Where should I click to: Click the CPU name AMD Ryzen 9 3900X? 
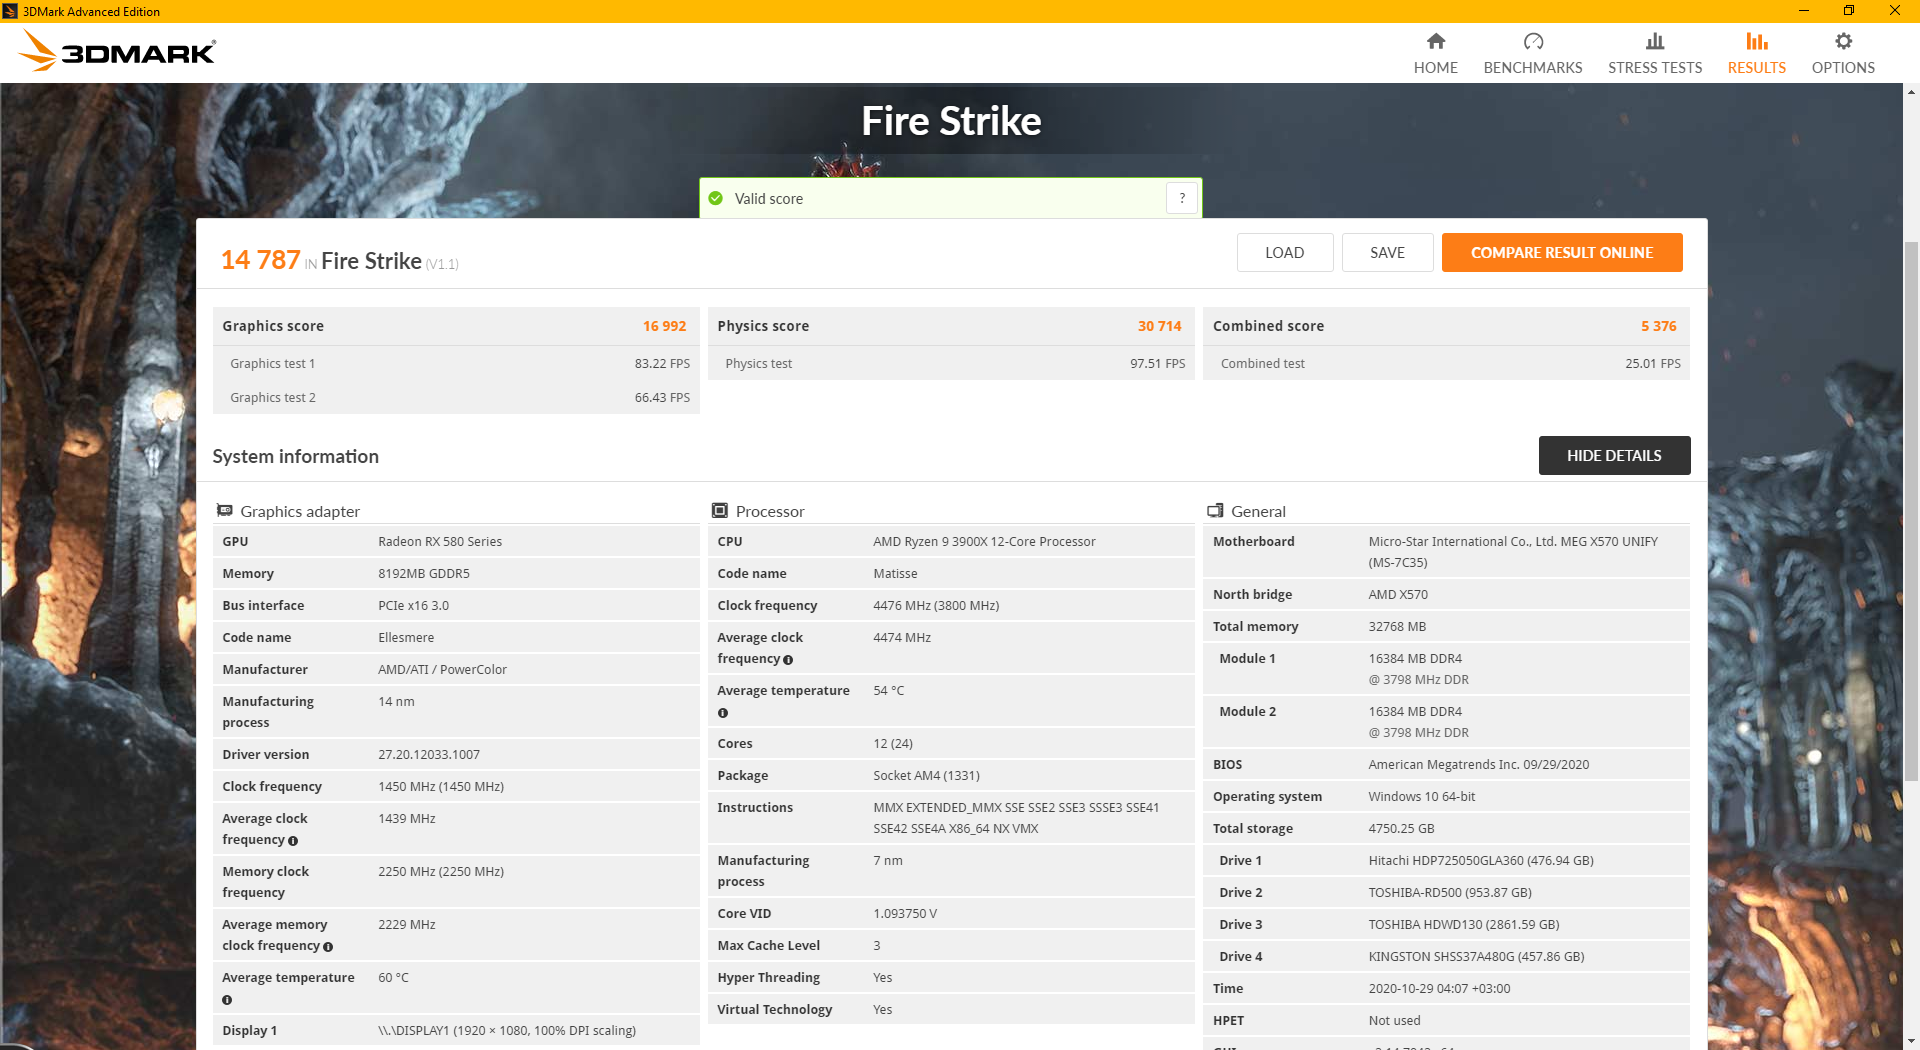(984, 542)
